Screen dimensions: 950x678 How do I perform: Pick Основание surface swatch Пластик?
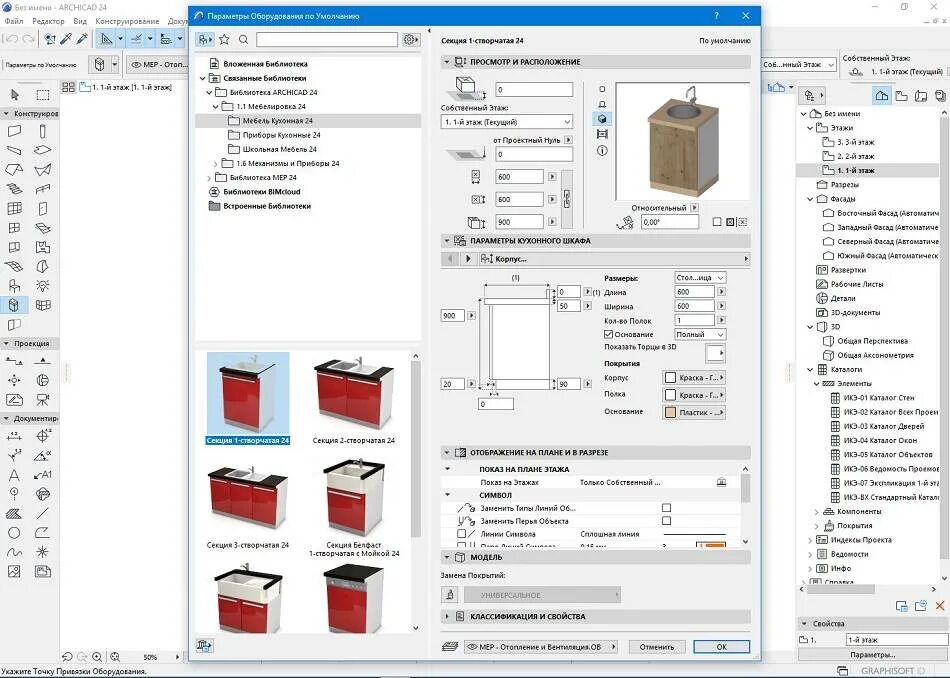point(694,412)
